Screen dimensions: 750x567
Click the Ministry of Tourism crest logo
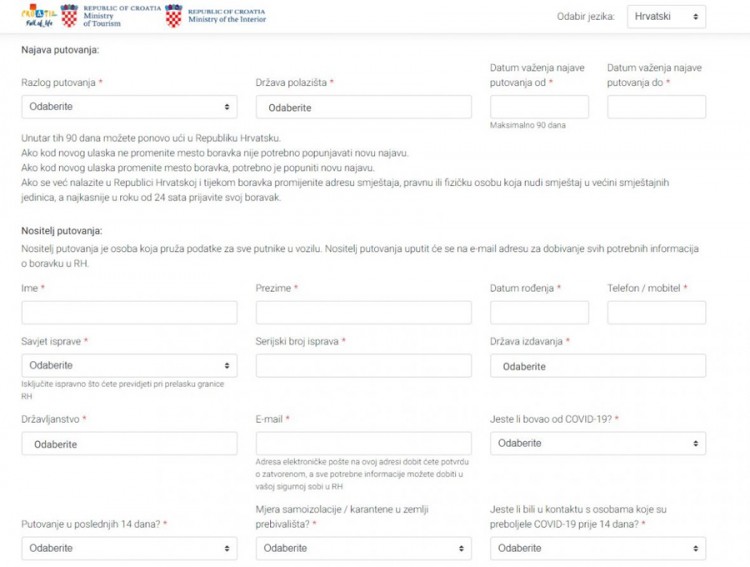[69, 16]
